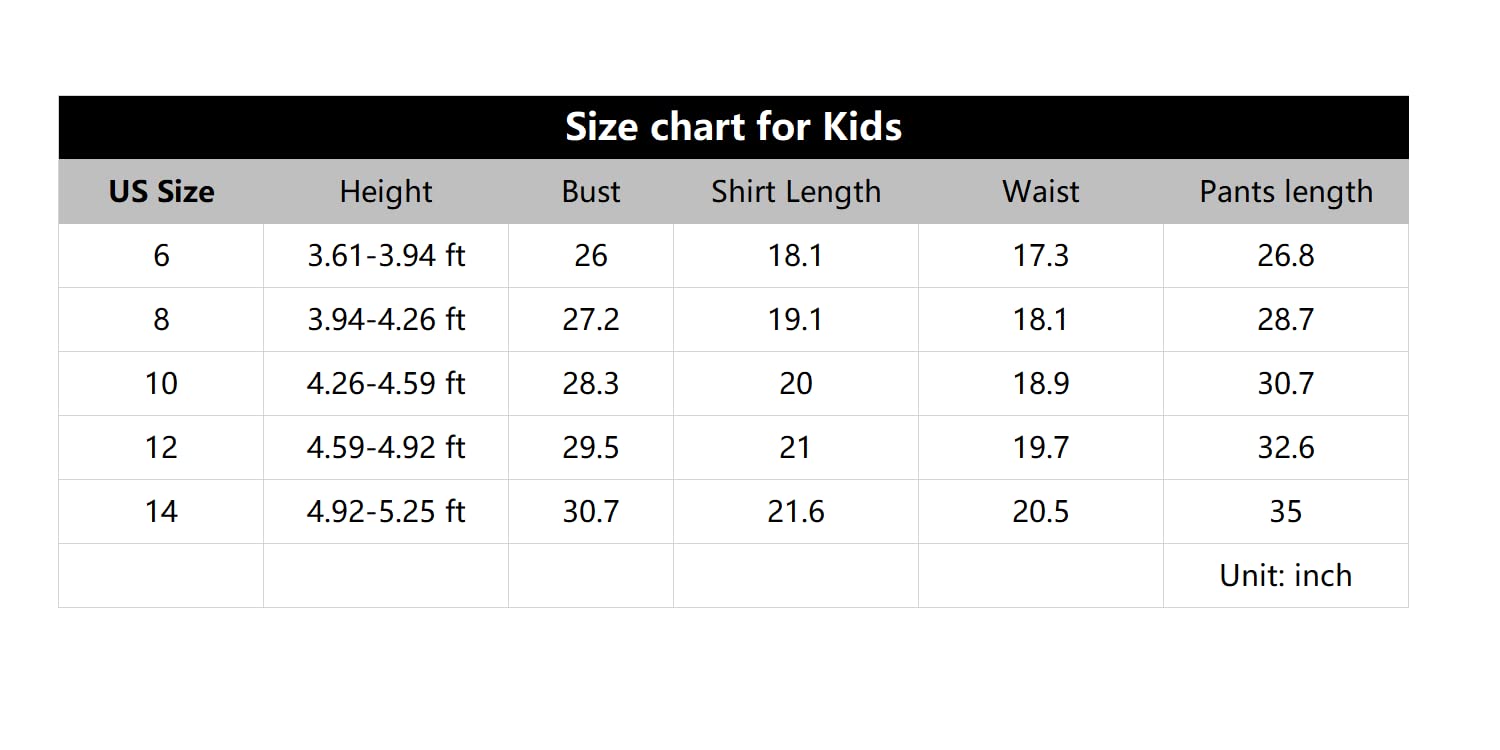Click the Height column header

386,192
